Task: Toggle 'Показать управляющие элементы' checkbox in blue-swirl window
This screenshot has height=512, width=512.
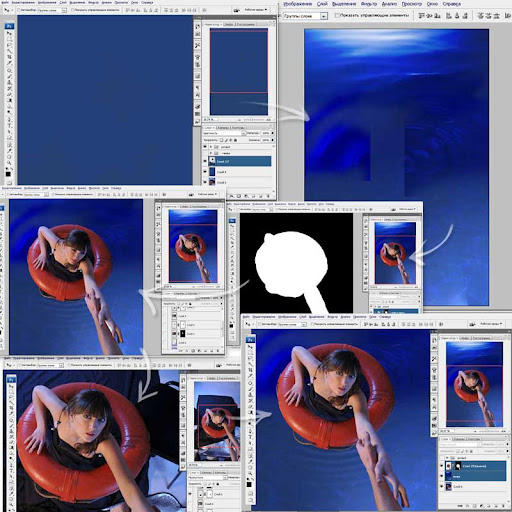Action: pyautogui.click(x=337, y=16)
